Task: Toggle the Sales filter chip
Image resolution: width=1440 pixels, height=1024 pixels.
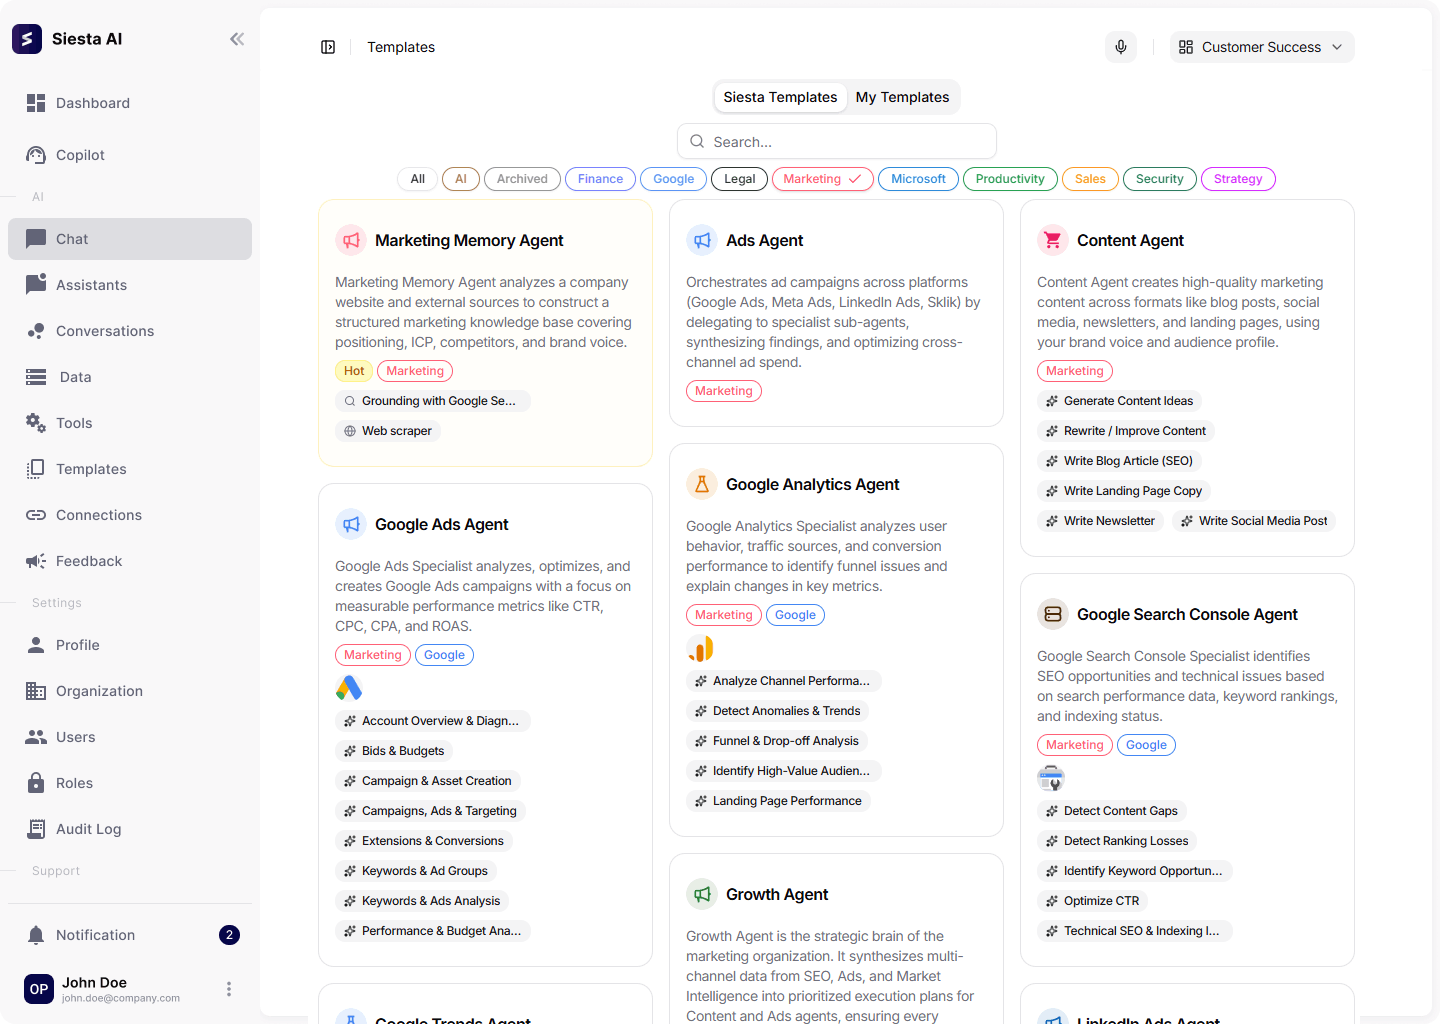Action: click(1090, 179)
